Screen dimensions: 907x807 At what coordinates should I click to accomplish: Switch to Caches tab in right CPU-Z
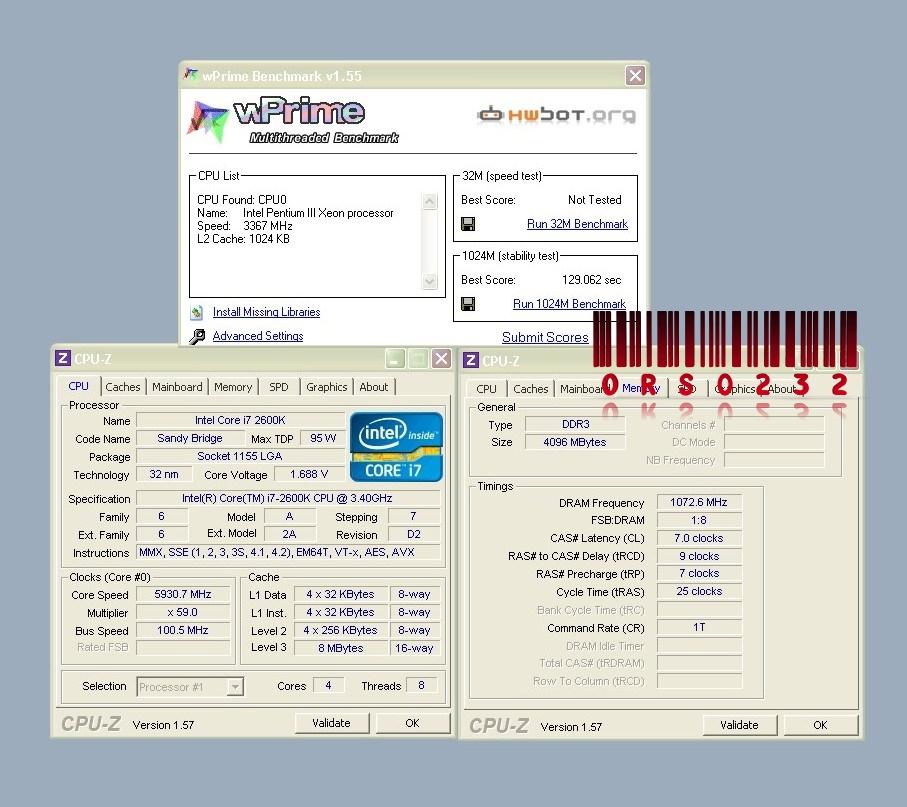point(530,389)
